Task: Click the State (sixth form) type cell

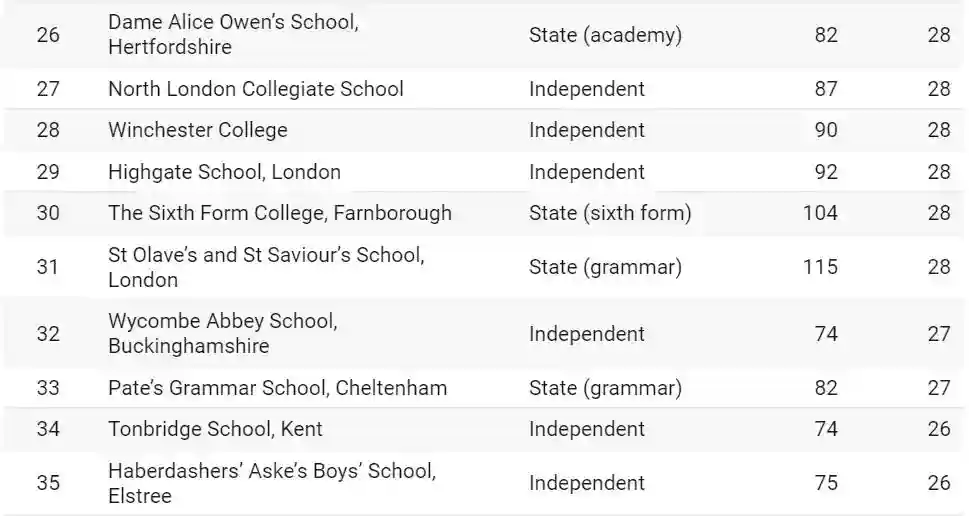Action: 610,213
